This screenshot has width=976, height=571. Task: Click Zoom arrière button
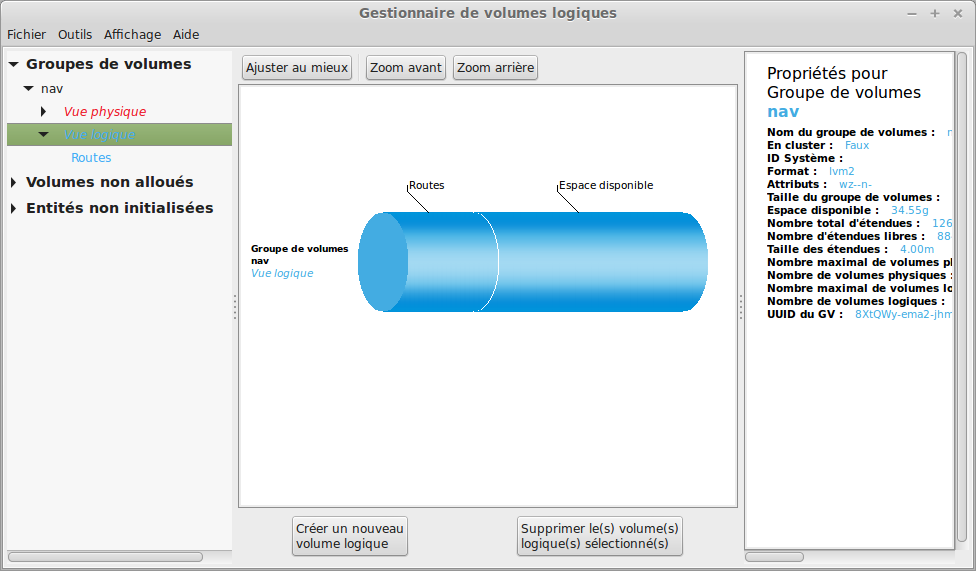point(495,67)
